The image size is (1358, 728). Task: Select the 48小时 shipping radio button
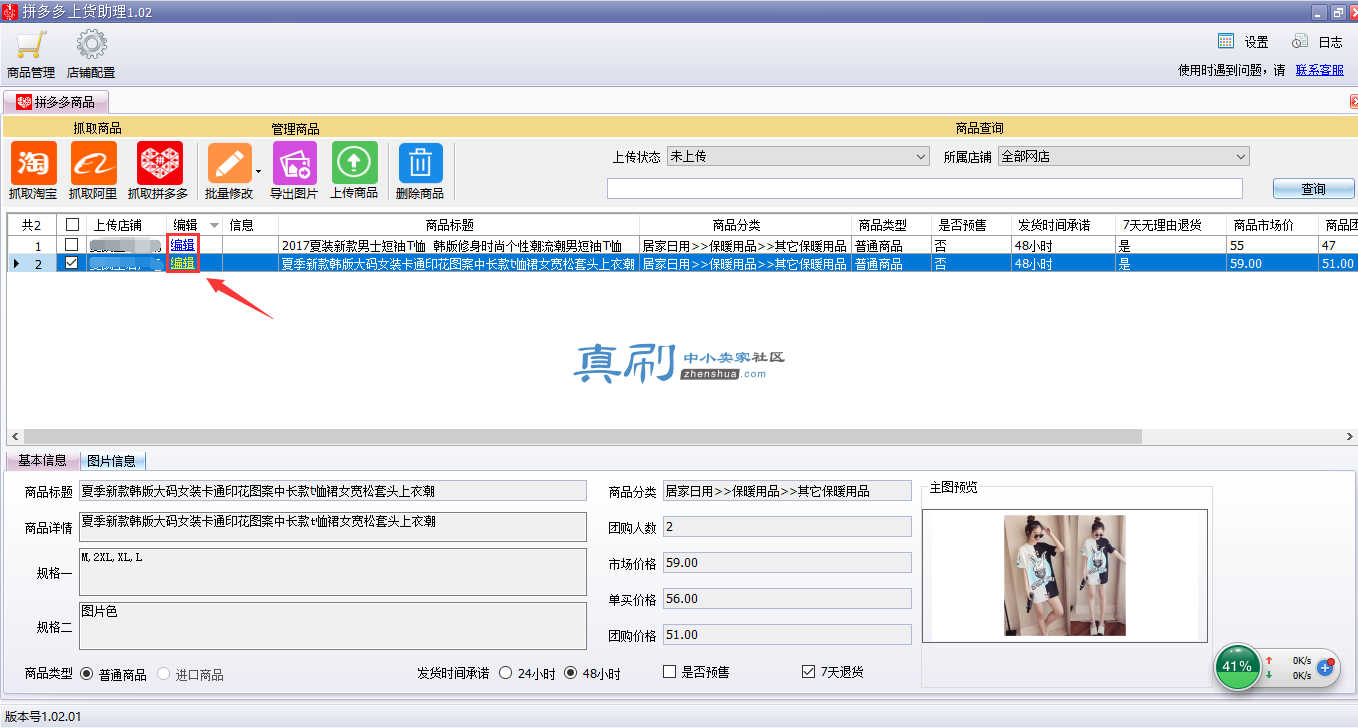(571, 673)
